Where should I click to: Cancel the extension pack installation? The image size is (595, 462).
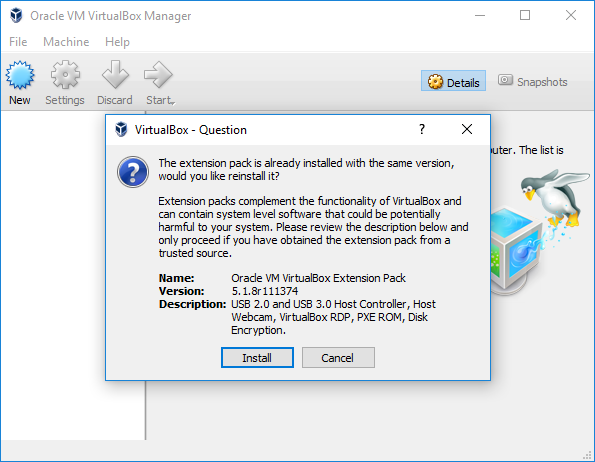338,357
